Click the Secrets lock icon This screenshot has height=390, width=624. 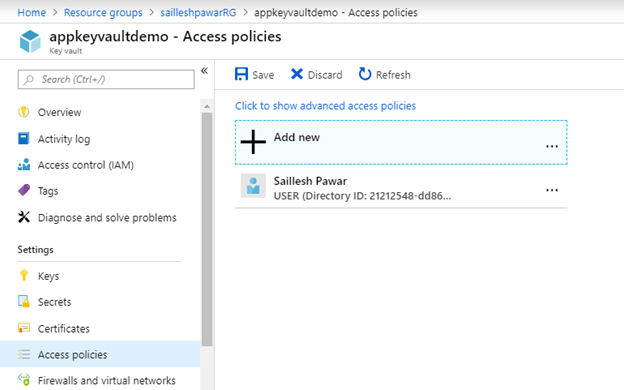(24, 301)
